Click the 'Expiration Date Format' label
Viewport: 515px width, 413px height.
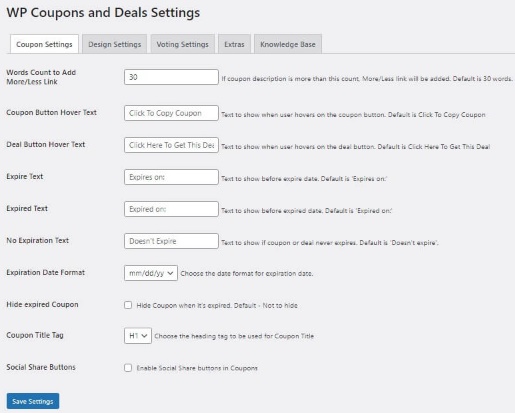coord(45,272)
